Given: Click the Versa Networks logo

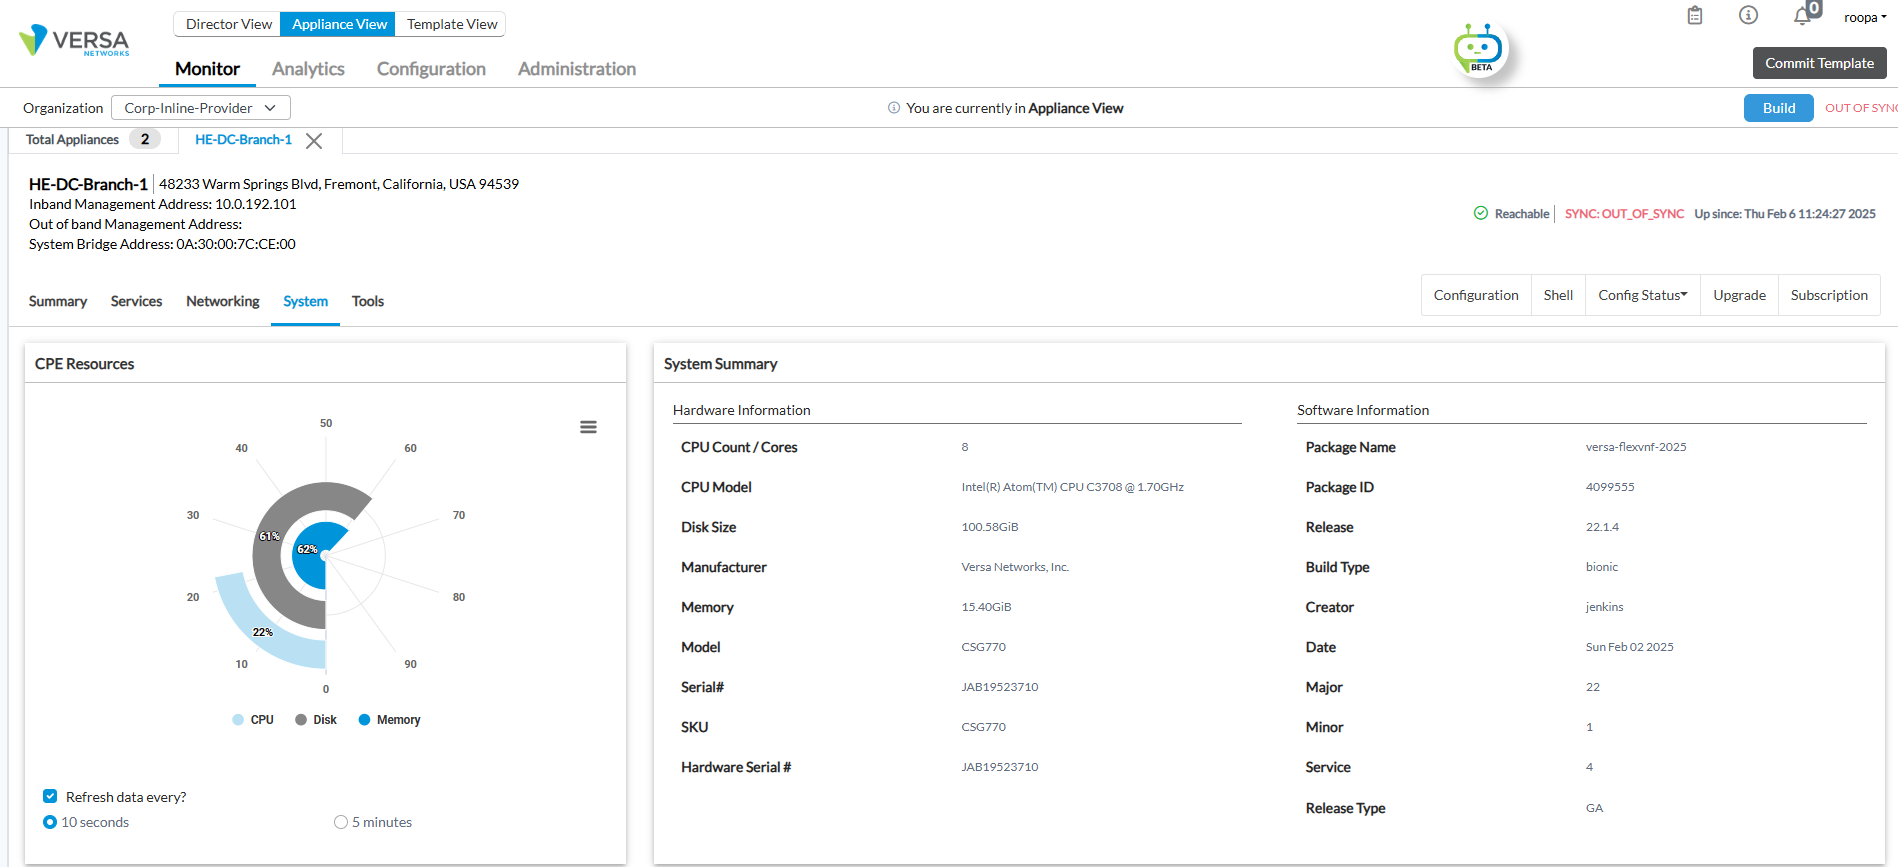Looking at the screenshot, I should (x=74, y=41).
